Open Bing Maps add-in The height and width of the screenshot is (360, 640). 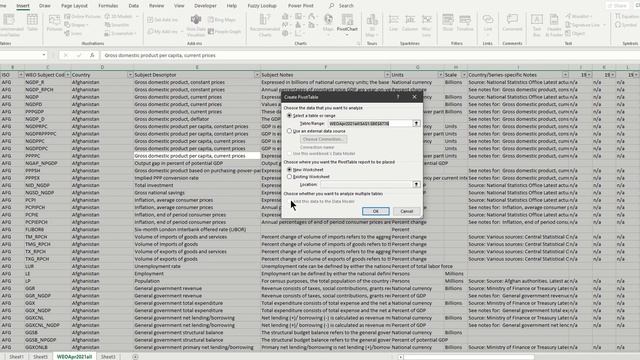[x=222, y=20]
